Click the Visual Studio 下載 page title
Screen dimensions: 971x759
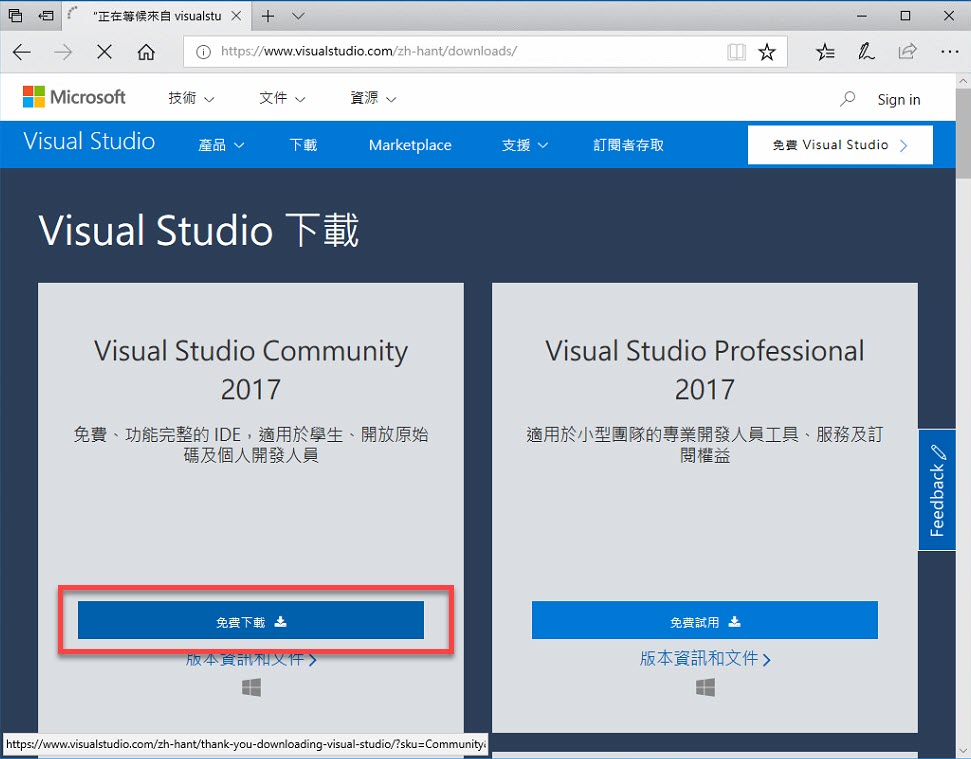(x=199, y=230)
